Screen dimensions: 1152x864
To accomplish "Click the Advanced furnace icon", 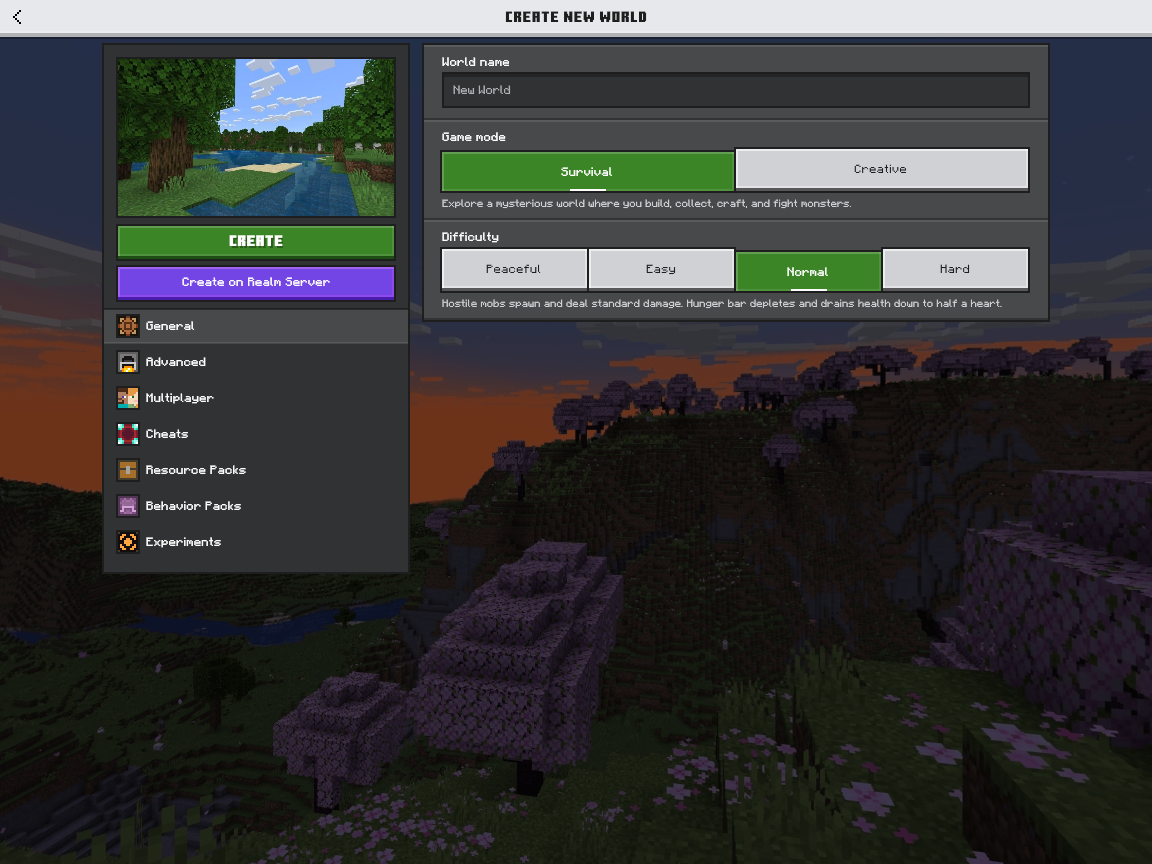I will [x=127, y=362].
